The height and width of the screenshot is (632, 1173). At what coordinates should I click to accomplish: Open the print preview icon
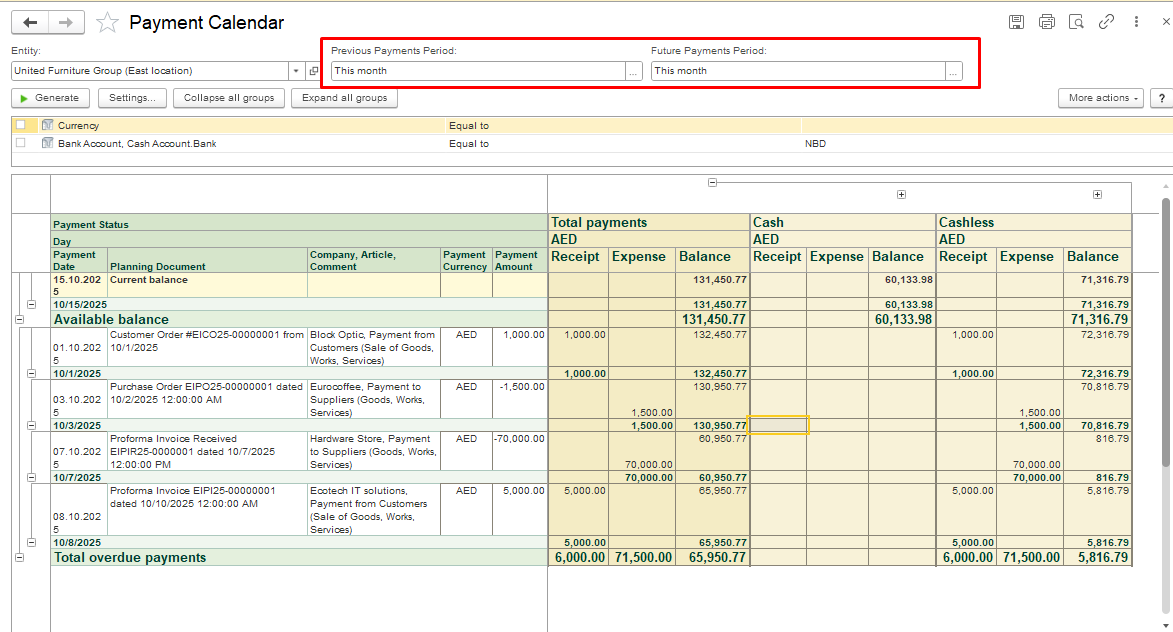(1076, 22)
